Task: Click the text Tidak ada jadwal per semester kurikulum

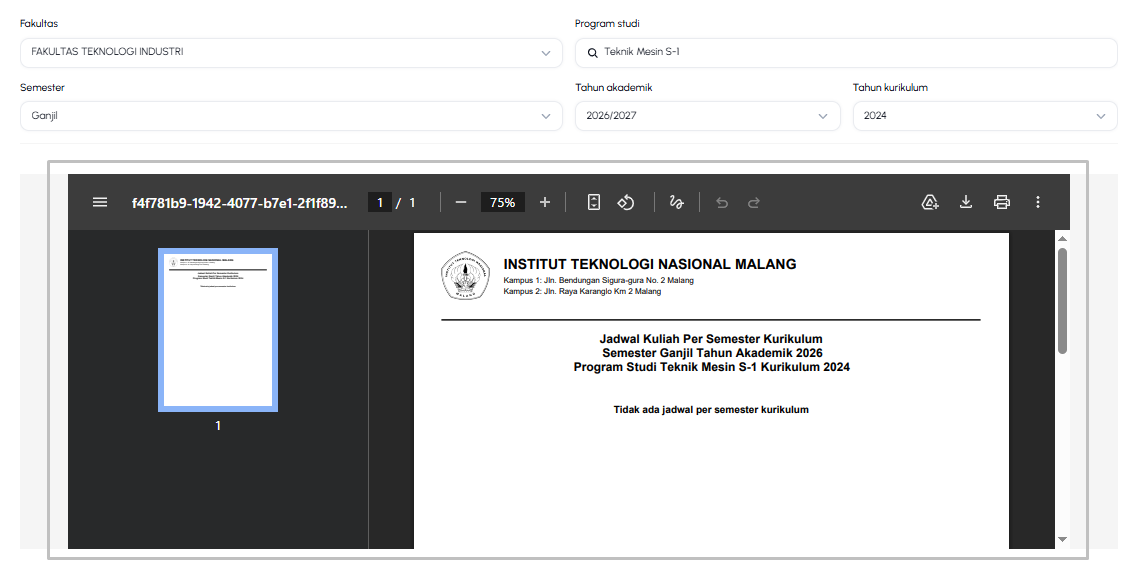Action: [x=711, y=410]
